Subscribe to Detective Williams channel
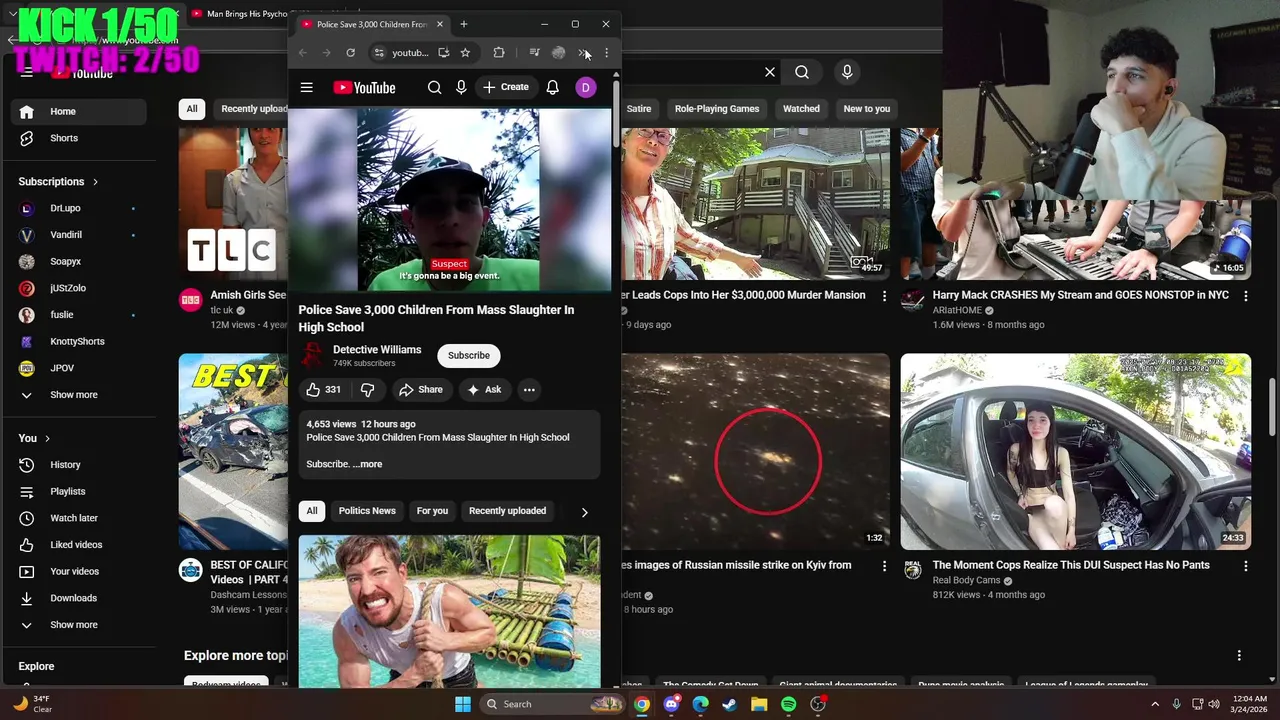The width and height of the screenshot is (1280, 720). [x=469, y=356]
